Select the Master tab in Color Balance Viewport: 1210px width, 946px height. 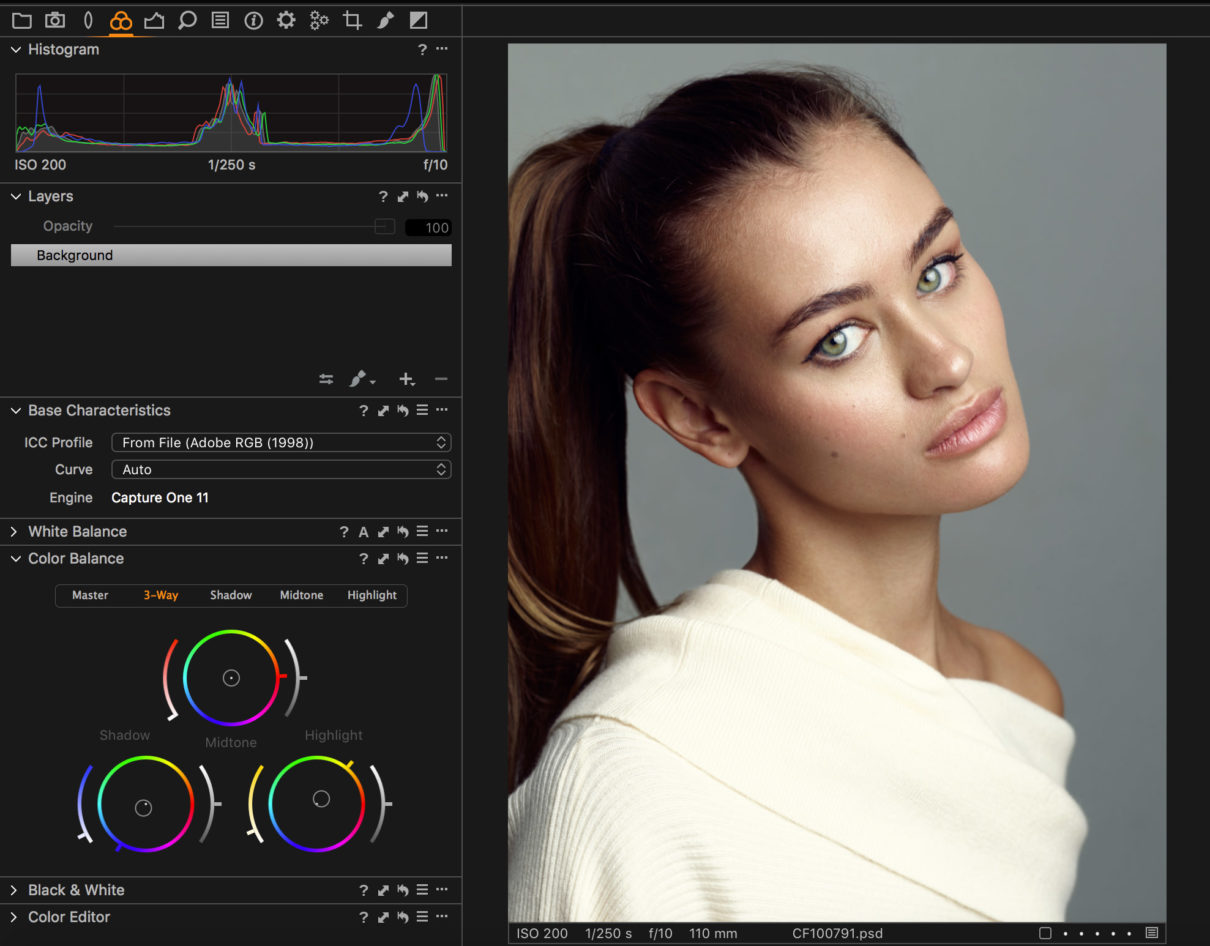click(89, 595)
